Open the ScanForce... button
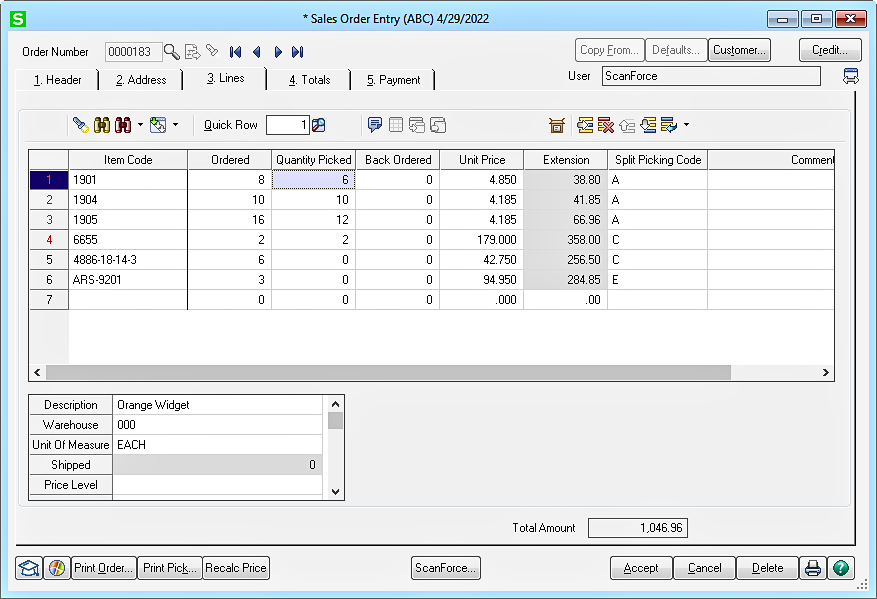Viewport: 877px width, 599px height. click(446, 568)
